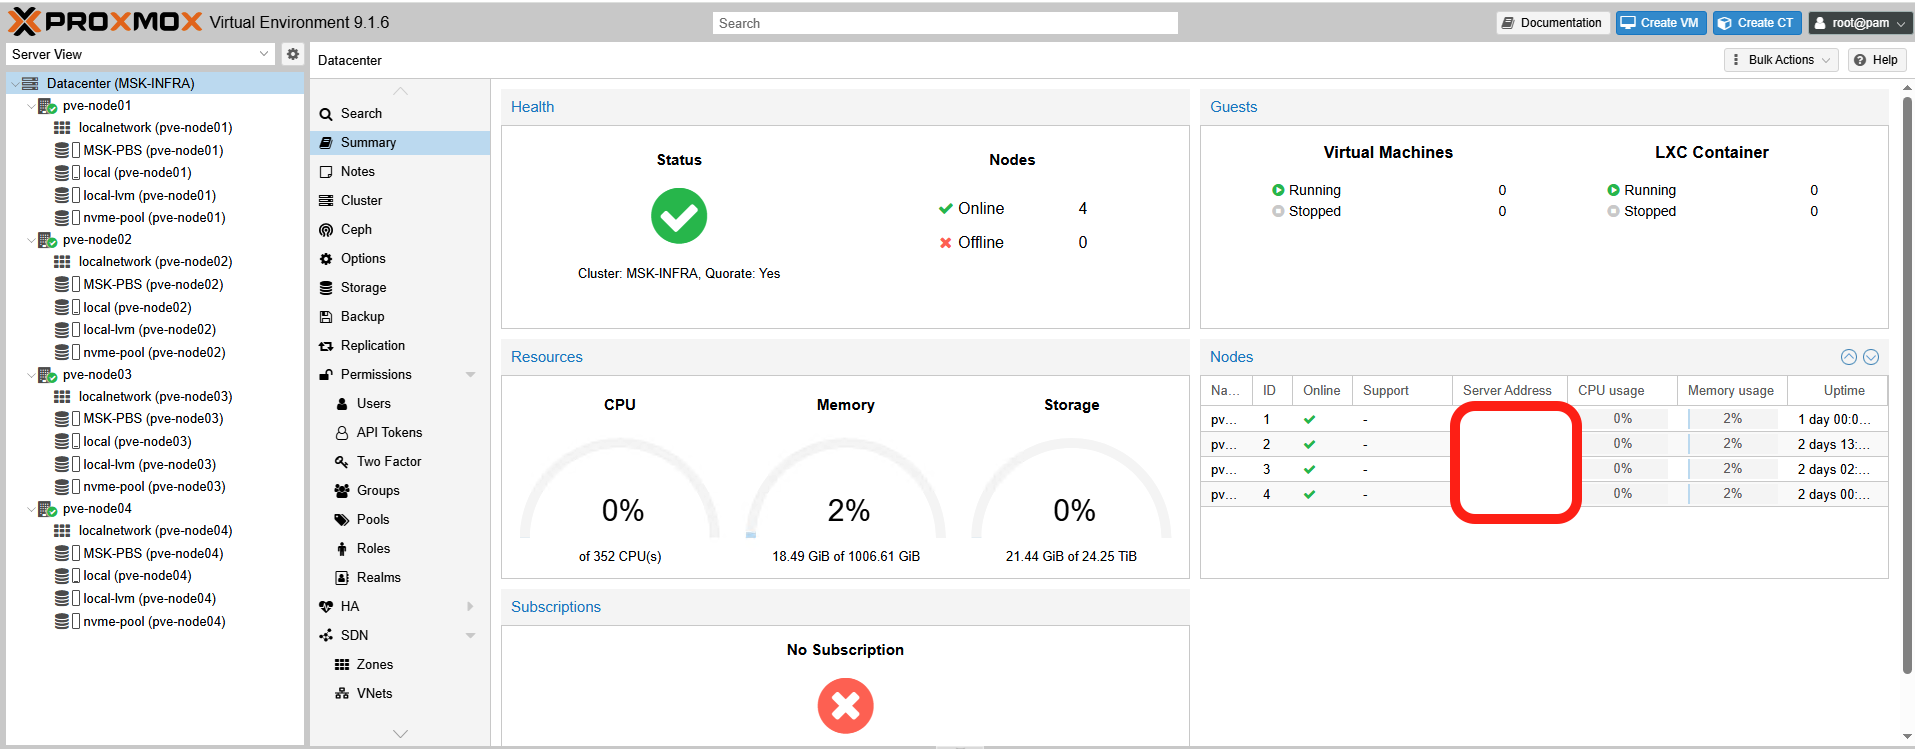Screen dimensions: 1915x749
Task: Click the Backup menu icon
Action: 326,317
